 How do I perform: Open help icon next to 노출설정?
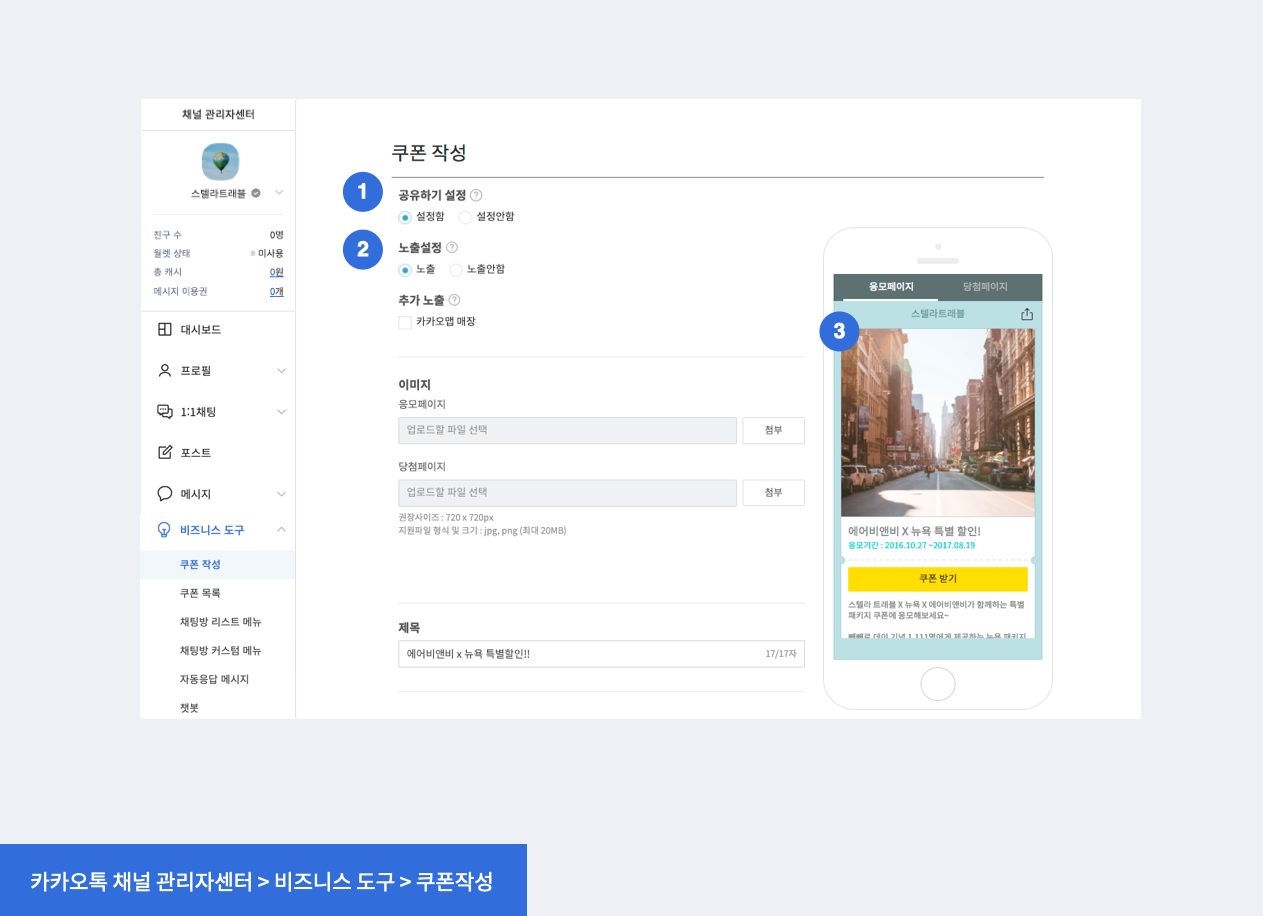click(x=452, y=247)
